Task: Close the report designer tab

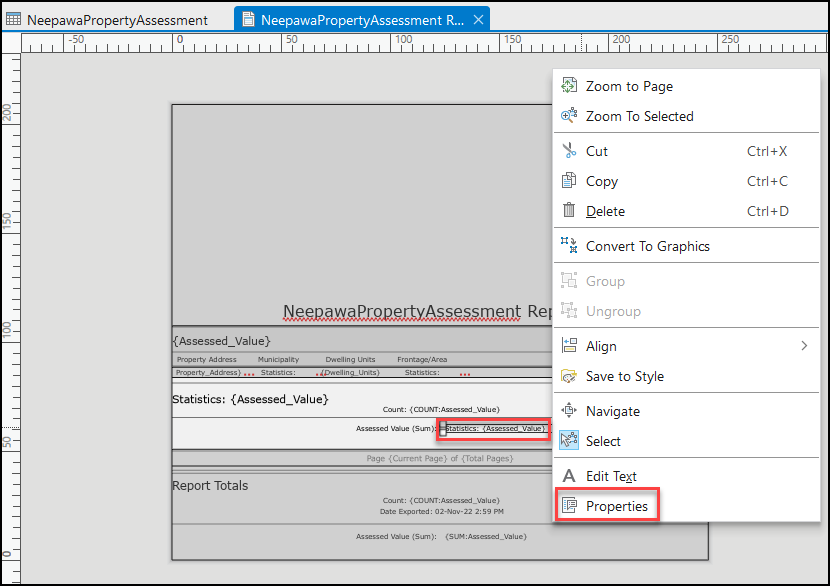Action: click(477, 18)
